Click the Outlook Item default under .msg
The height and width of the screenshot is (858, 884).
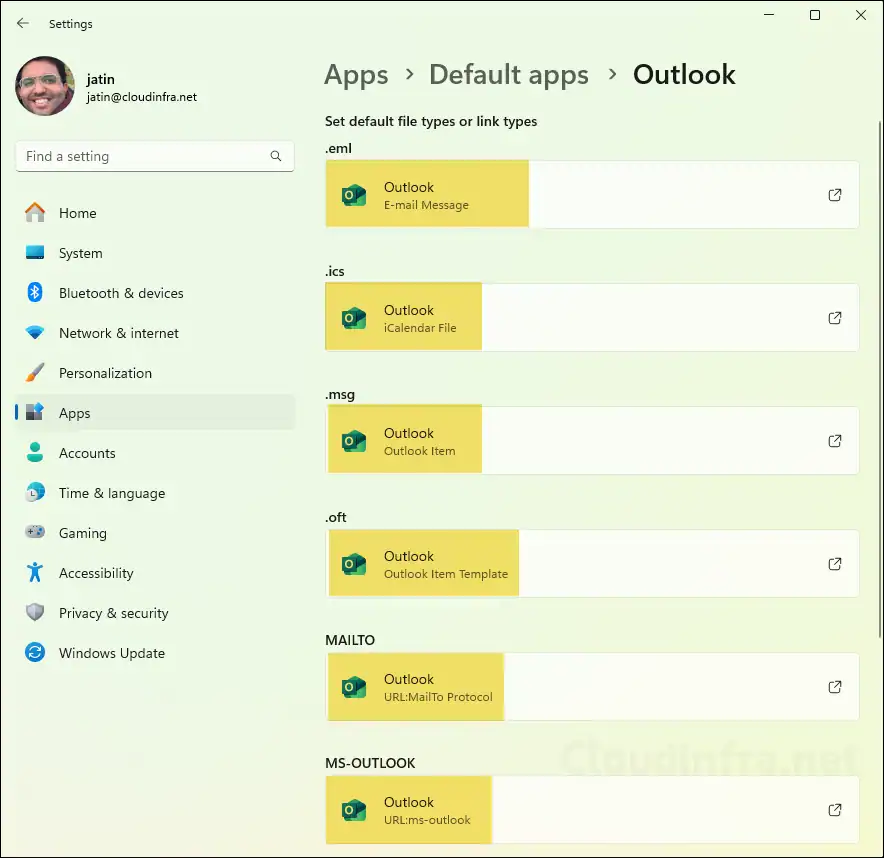(592, 440)
